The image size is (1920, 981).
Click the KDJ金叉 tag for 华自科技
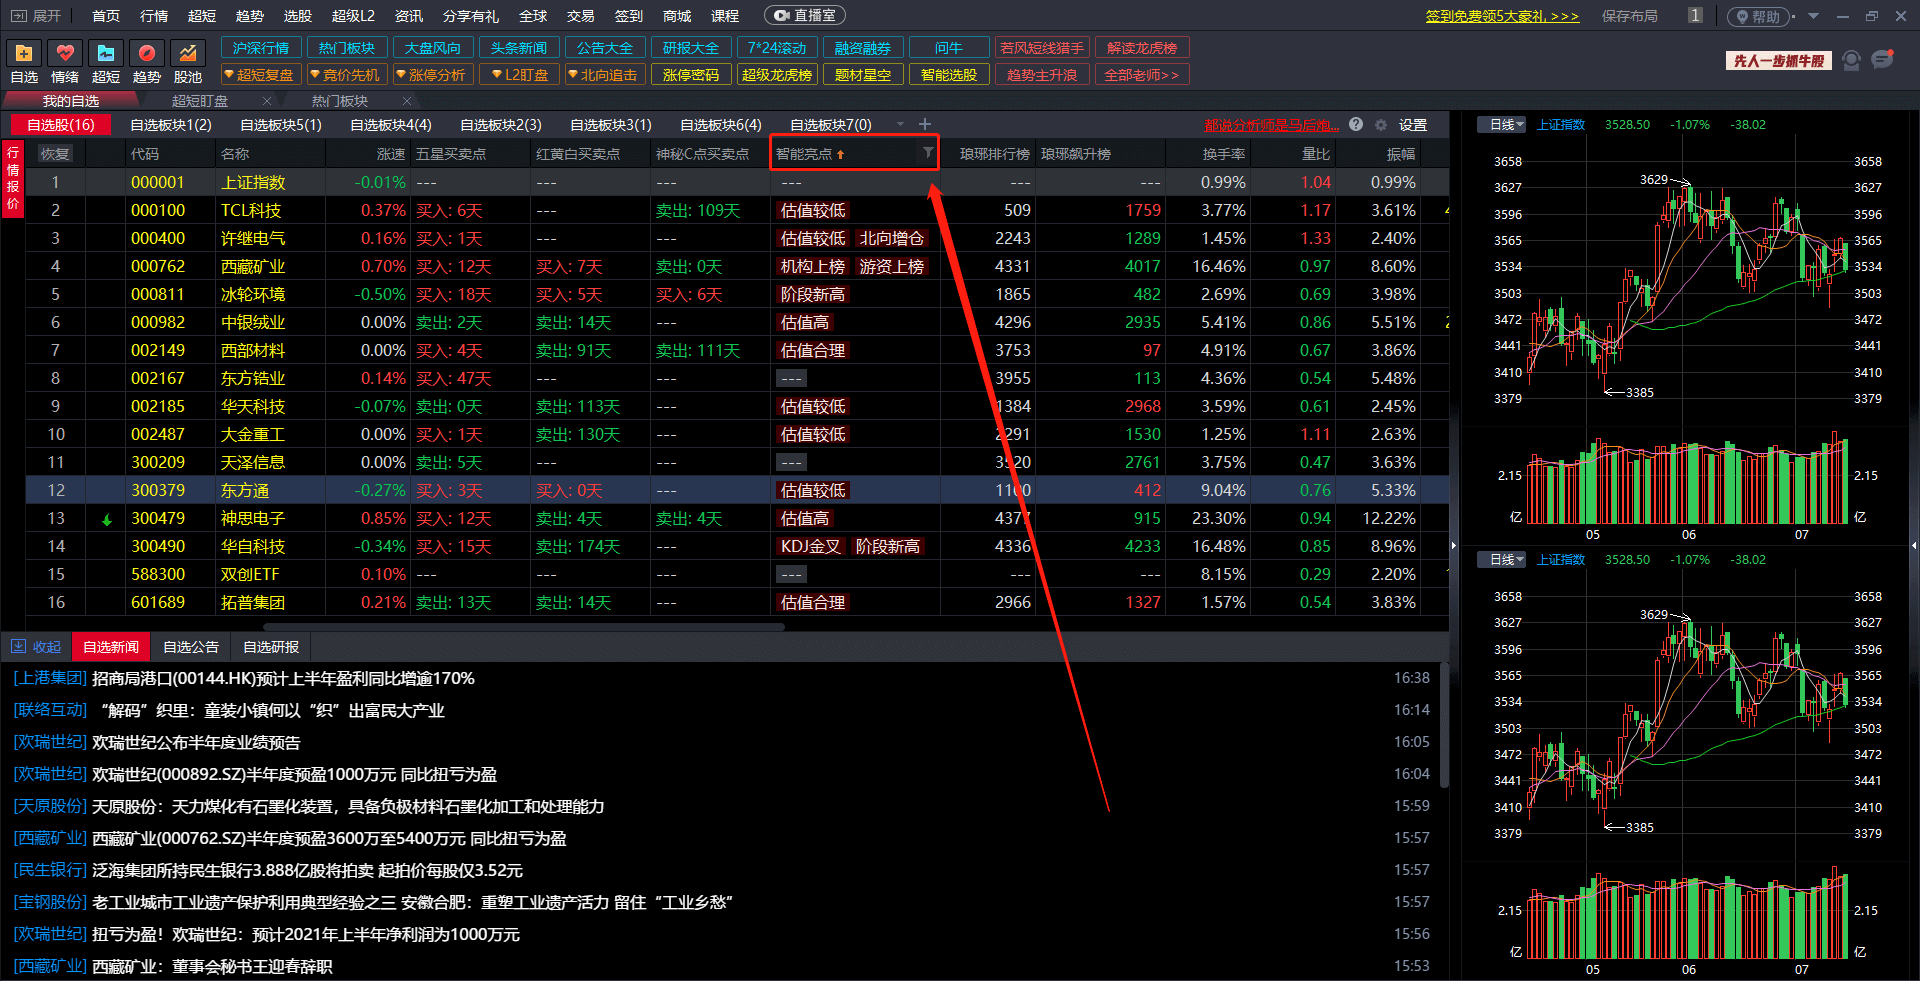pyautogui.click(x=811, y=547)
